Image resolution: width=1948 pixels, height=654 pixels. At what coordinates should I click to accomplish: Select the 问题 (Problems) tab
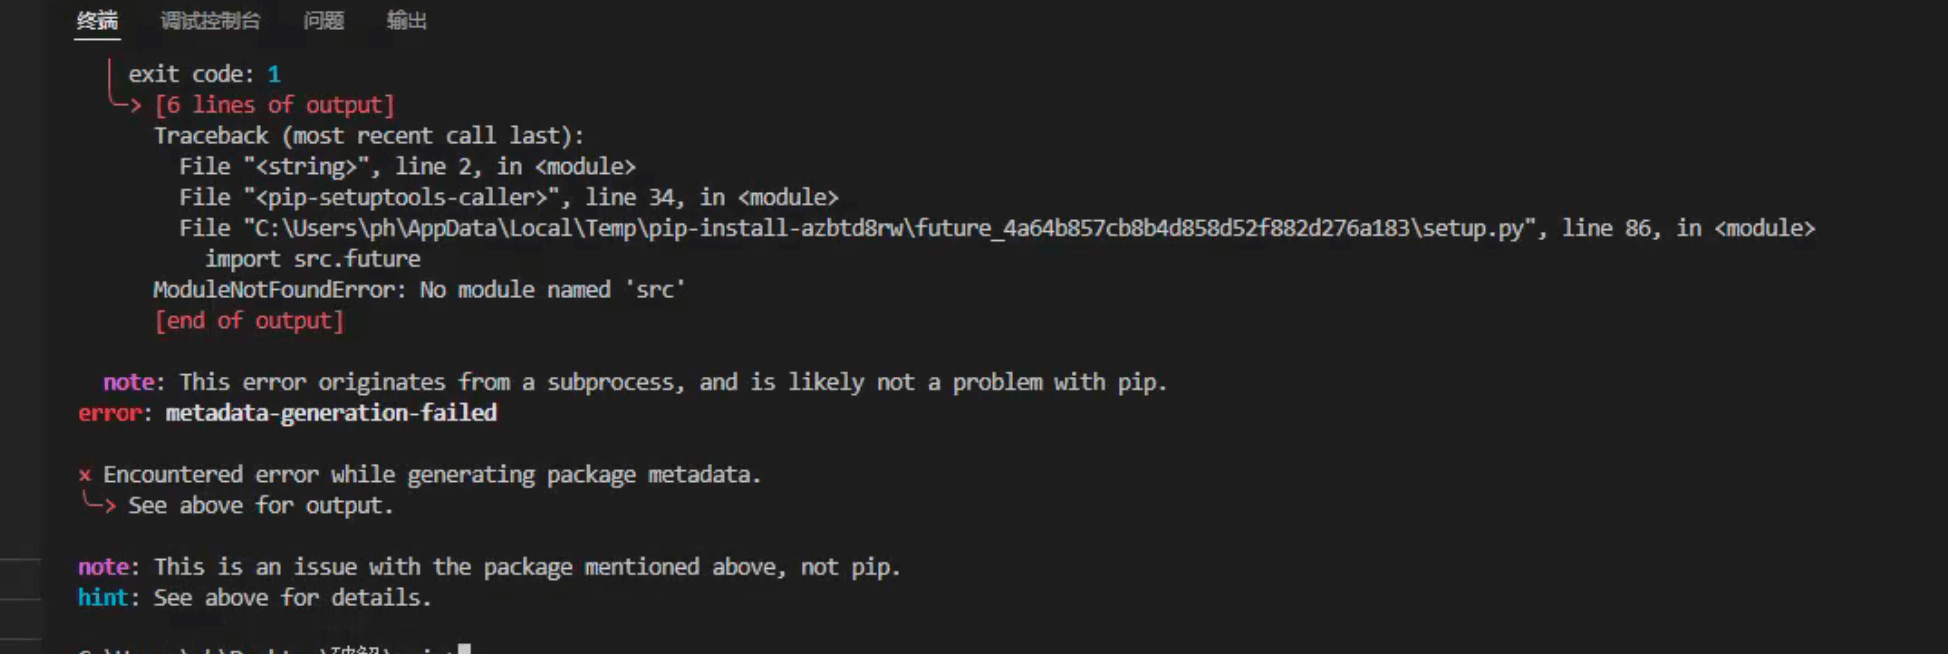pos(323,21)
